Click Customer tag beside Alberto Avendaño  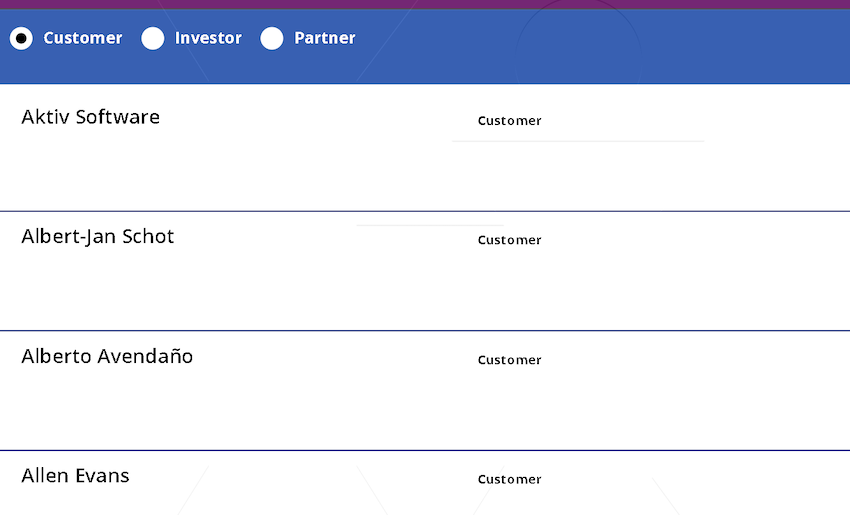pos(510,359)
